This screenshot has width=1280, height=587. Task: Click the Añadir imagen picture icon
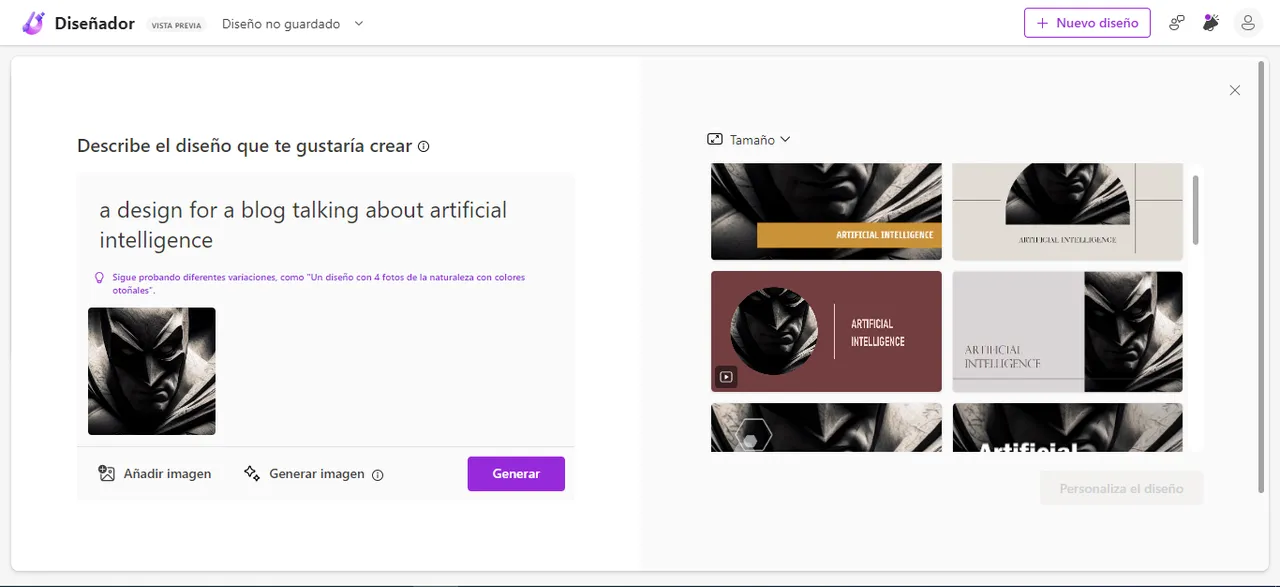[107, 474]
